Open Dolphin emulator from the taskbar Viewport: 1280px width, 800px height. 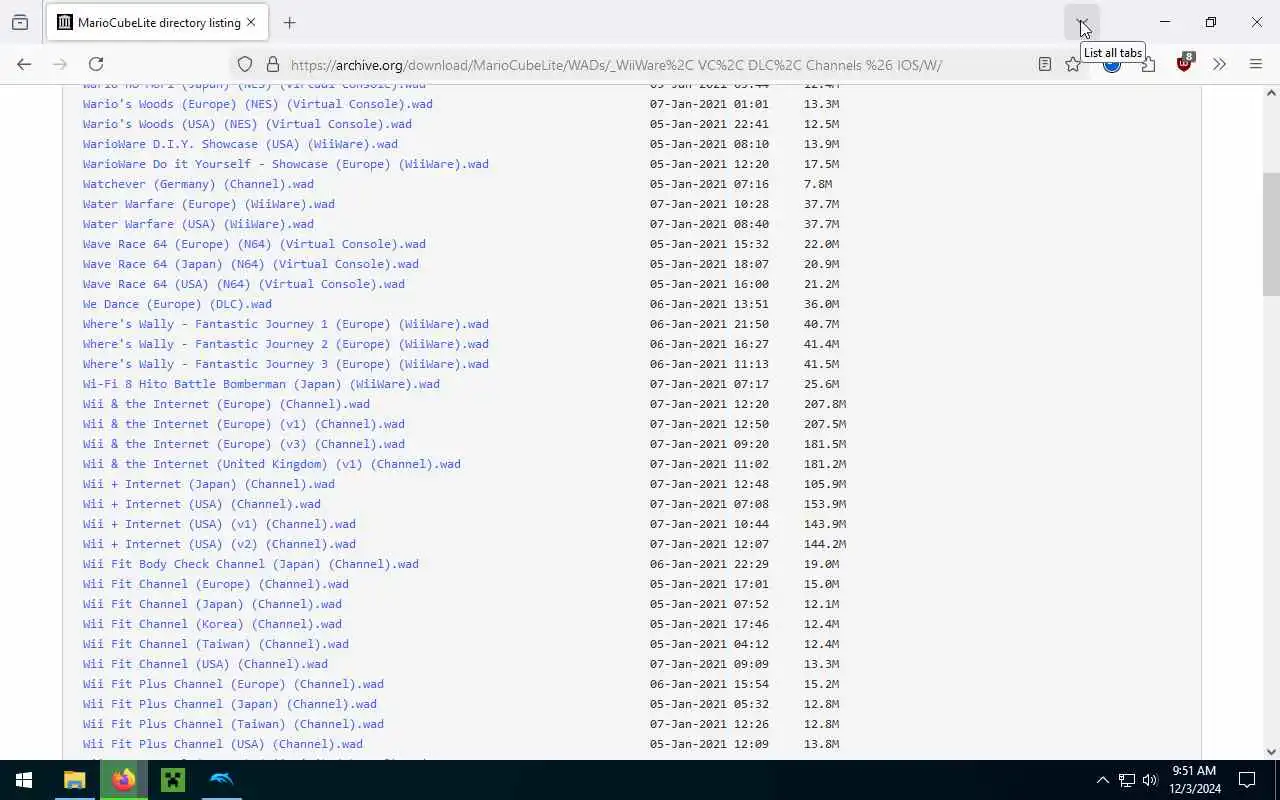[x=222, y=780]
